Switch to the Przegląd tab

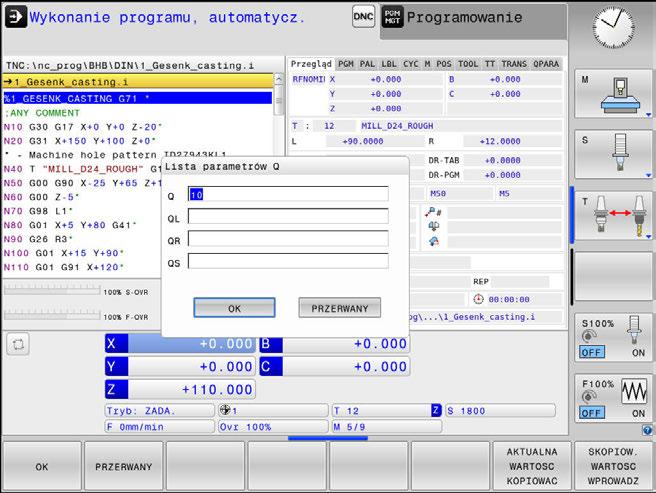(311, 64)
